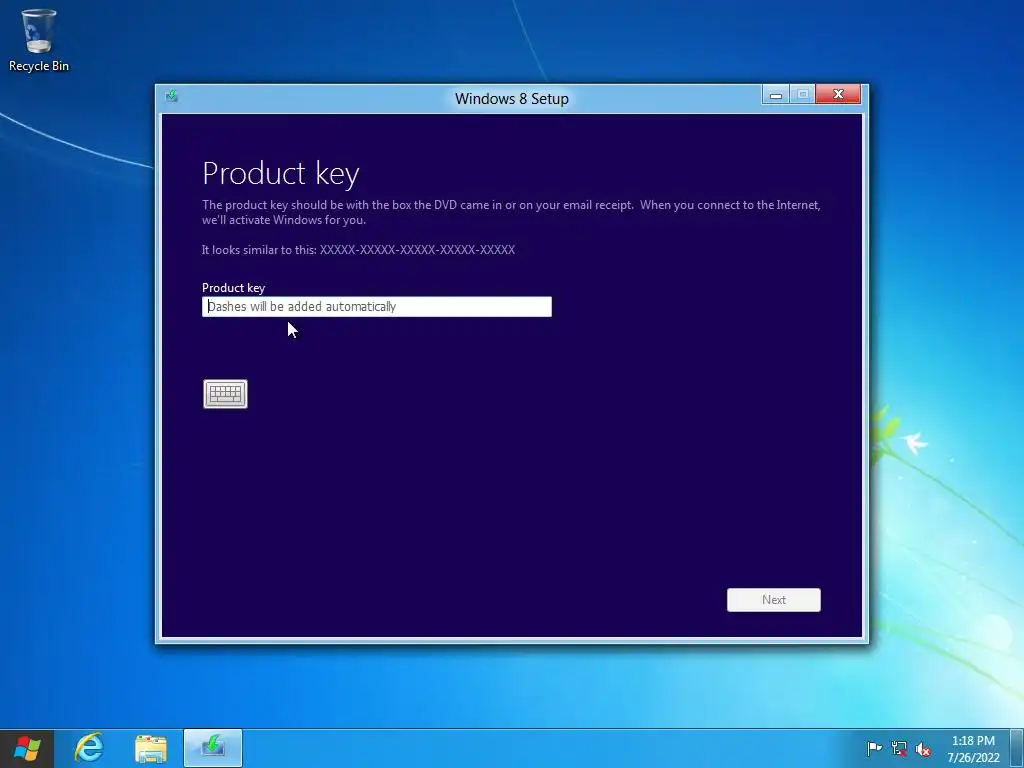Click the 'Product key' field label
Viewport: 1024px width, 768px height.
coord(233,288)
